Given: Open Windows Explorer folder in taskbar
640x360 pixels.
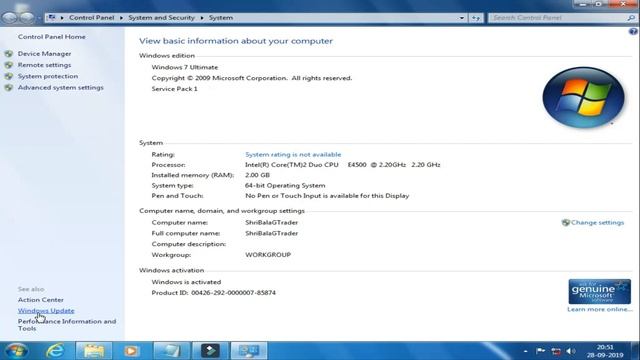Looking at the screenshot, I should coord(93,351).
